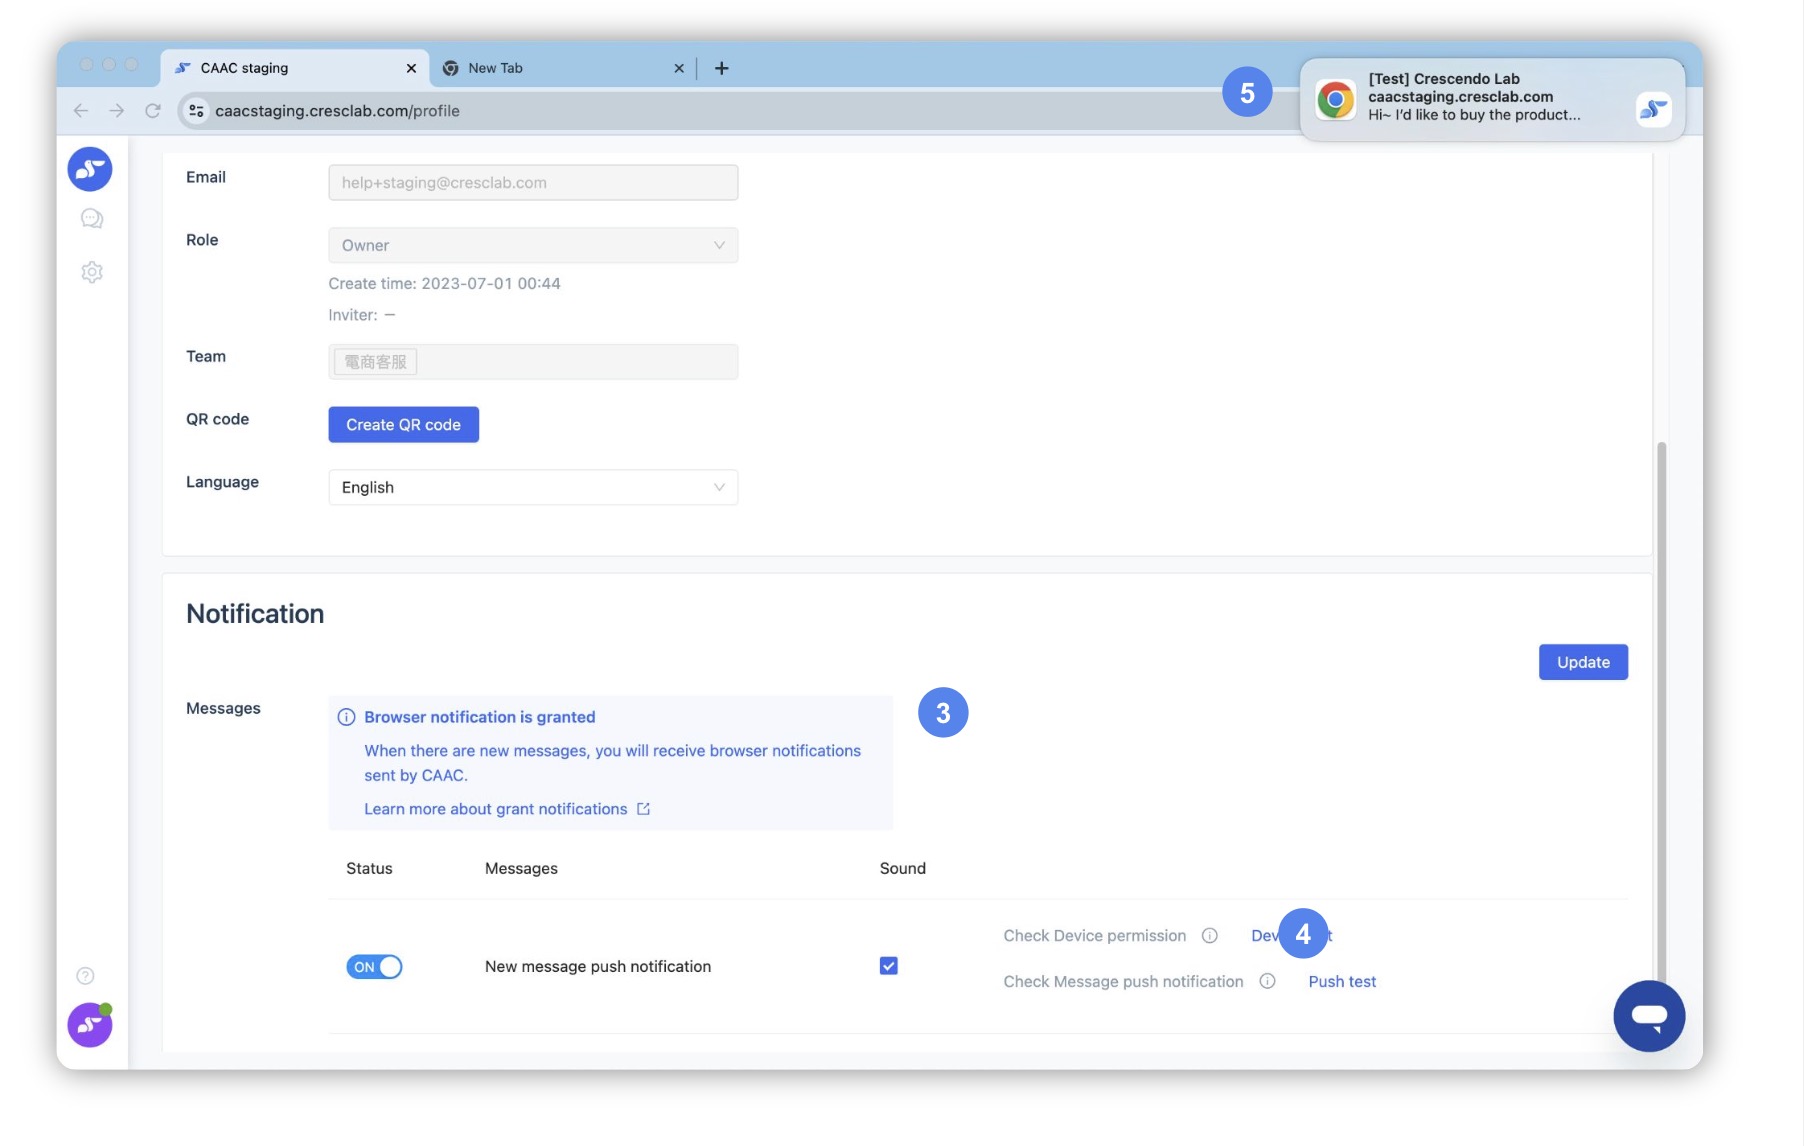Click the help question mark icon
This screenshot has width=1804, height=1146.
coord(86,976)
